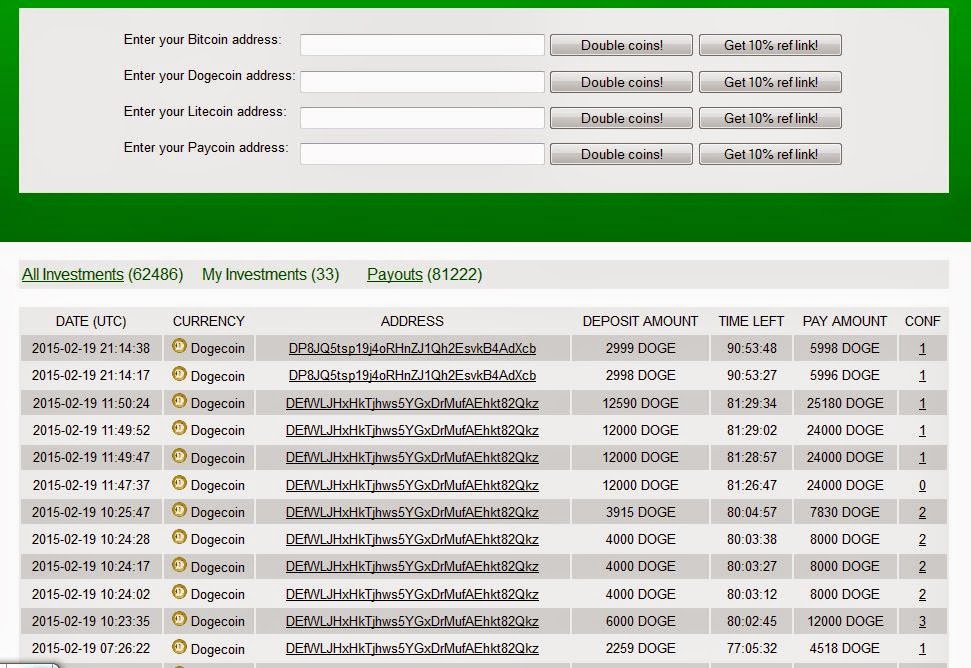The image size is (971, 668).
Task: Select the 3915 DOGE deposit amount
Action: [x=640, y=513]
